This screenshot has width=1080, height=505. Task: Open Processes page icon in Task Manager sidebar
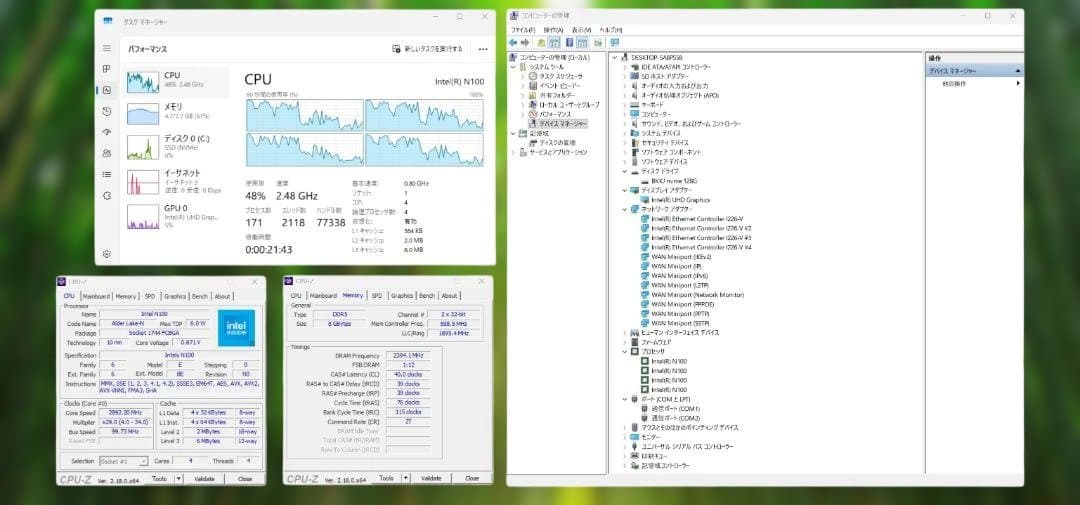click(107, 69)
